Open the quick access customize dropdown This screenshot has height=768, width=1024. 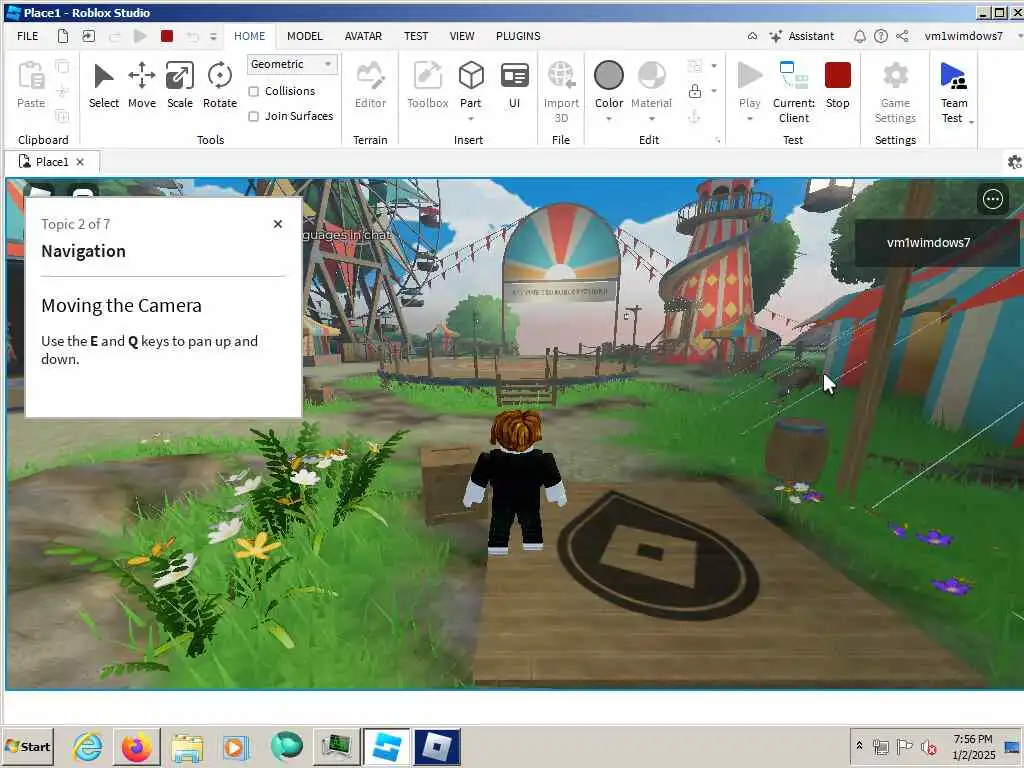(213, 37)
